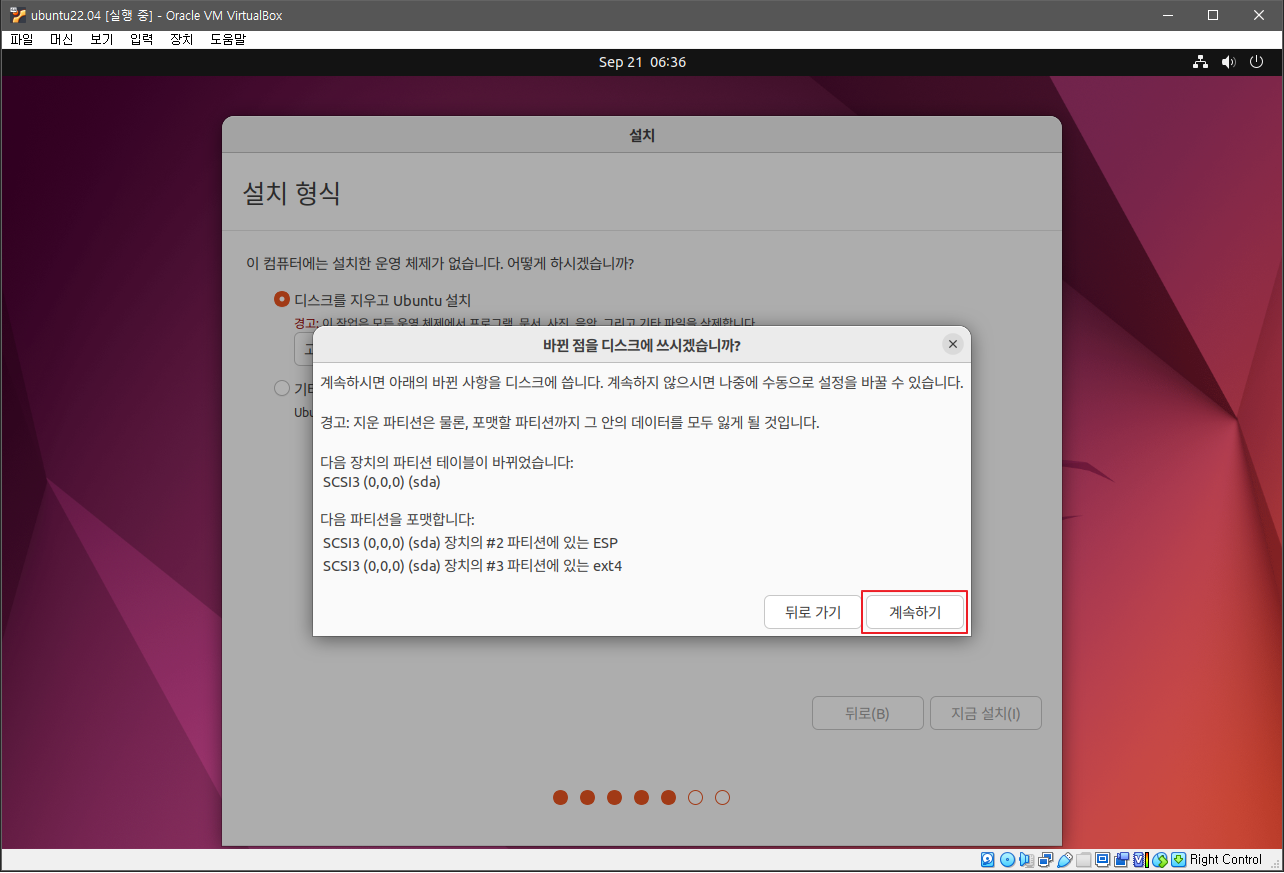The height and width of the screenshot is (873, 1284).
Task: Click the display settings status icon
Action: (x=1103, y=860)
